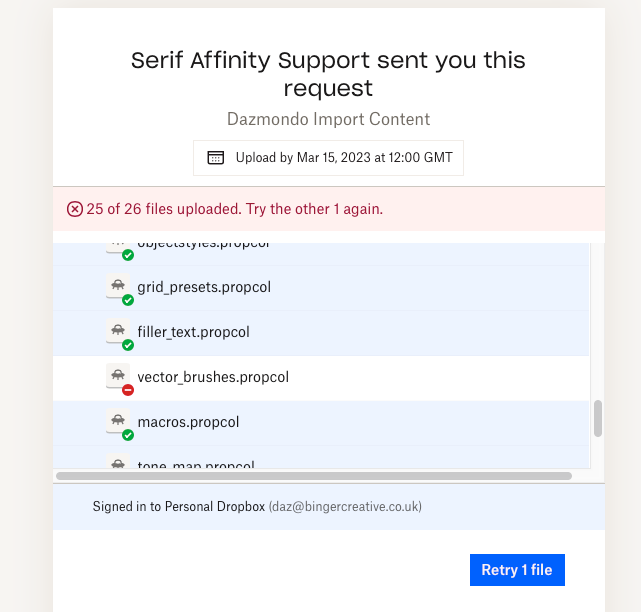Click the filler_text.propcol file icon

point(118,331)
